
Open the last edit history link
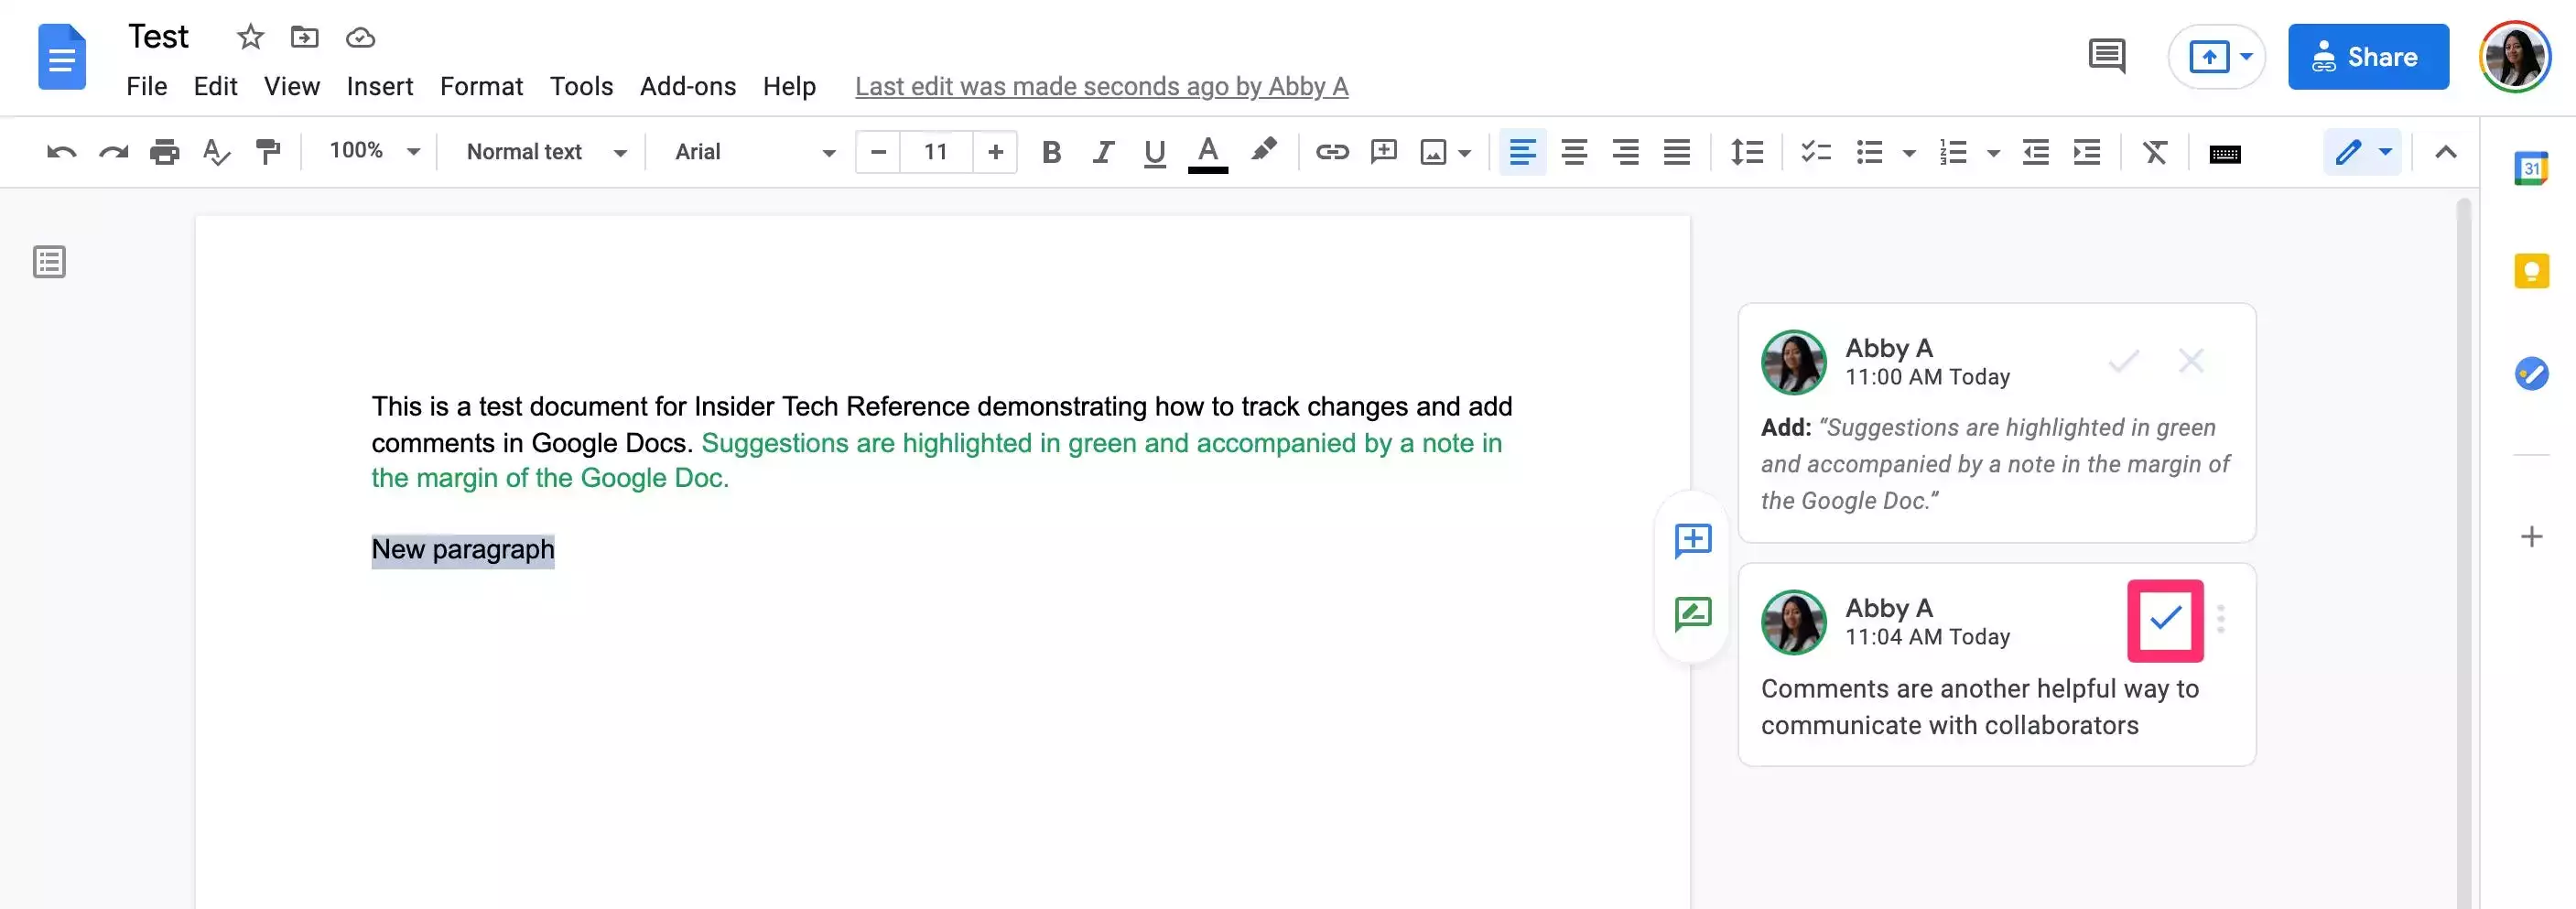pos(1101,87)
